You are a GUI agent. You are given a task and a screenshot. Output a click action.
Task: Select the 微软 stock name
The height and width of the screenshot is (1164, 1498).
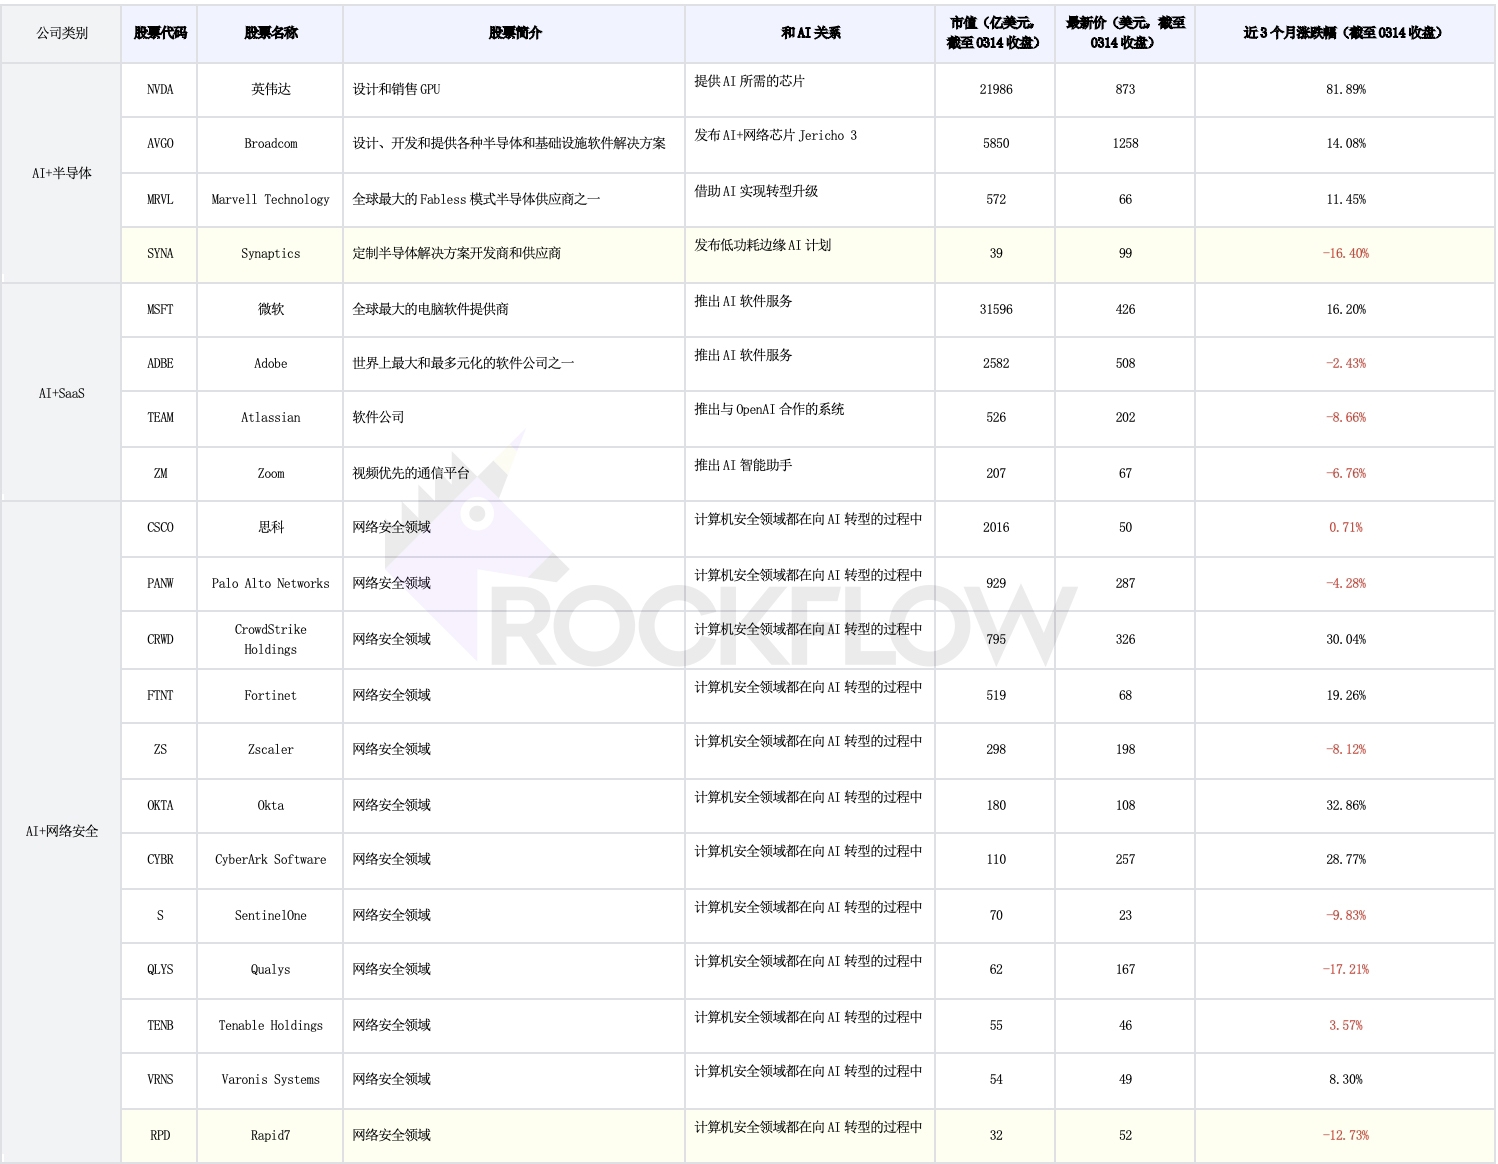coord(271,310)
